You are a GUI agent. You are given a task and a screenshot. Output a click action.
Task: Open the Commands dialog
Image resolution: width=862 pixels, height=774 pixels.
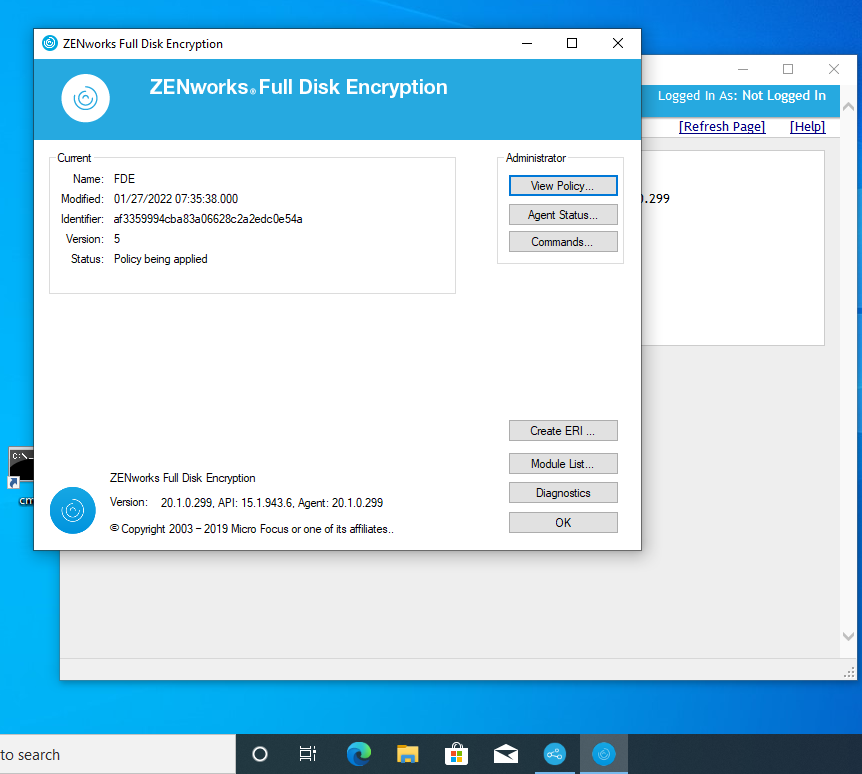click(x=563, y=241)
